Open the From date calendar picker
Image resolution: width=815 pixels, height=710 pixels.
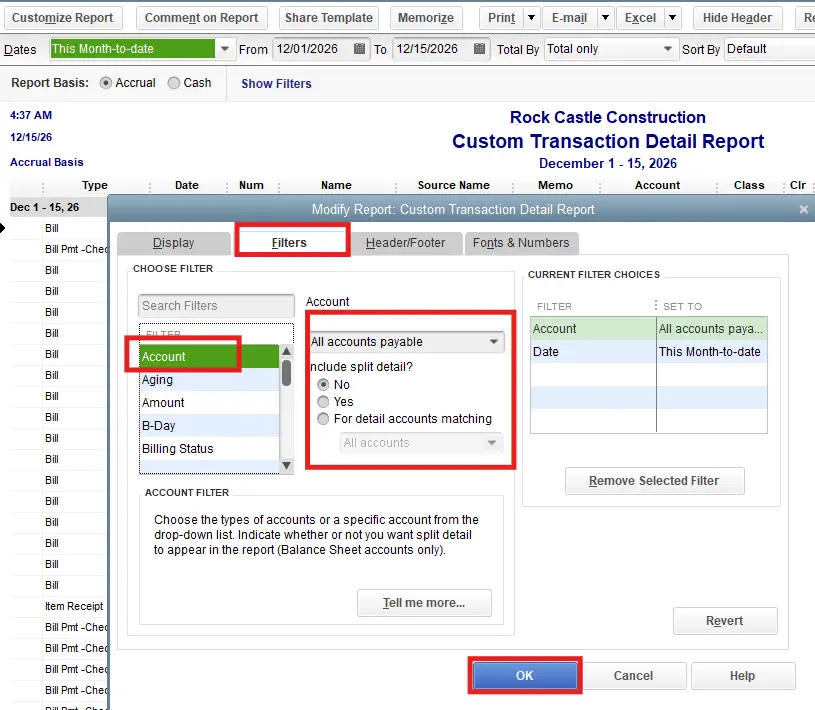tap(360, 49)
